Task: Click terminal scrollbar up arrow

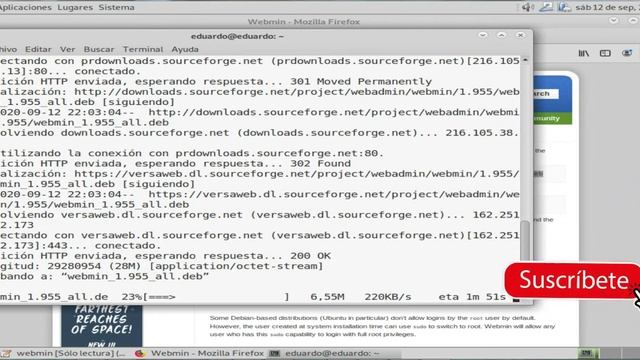Action: [x=526, y=60]
